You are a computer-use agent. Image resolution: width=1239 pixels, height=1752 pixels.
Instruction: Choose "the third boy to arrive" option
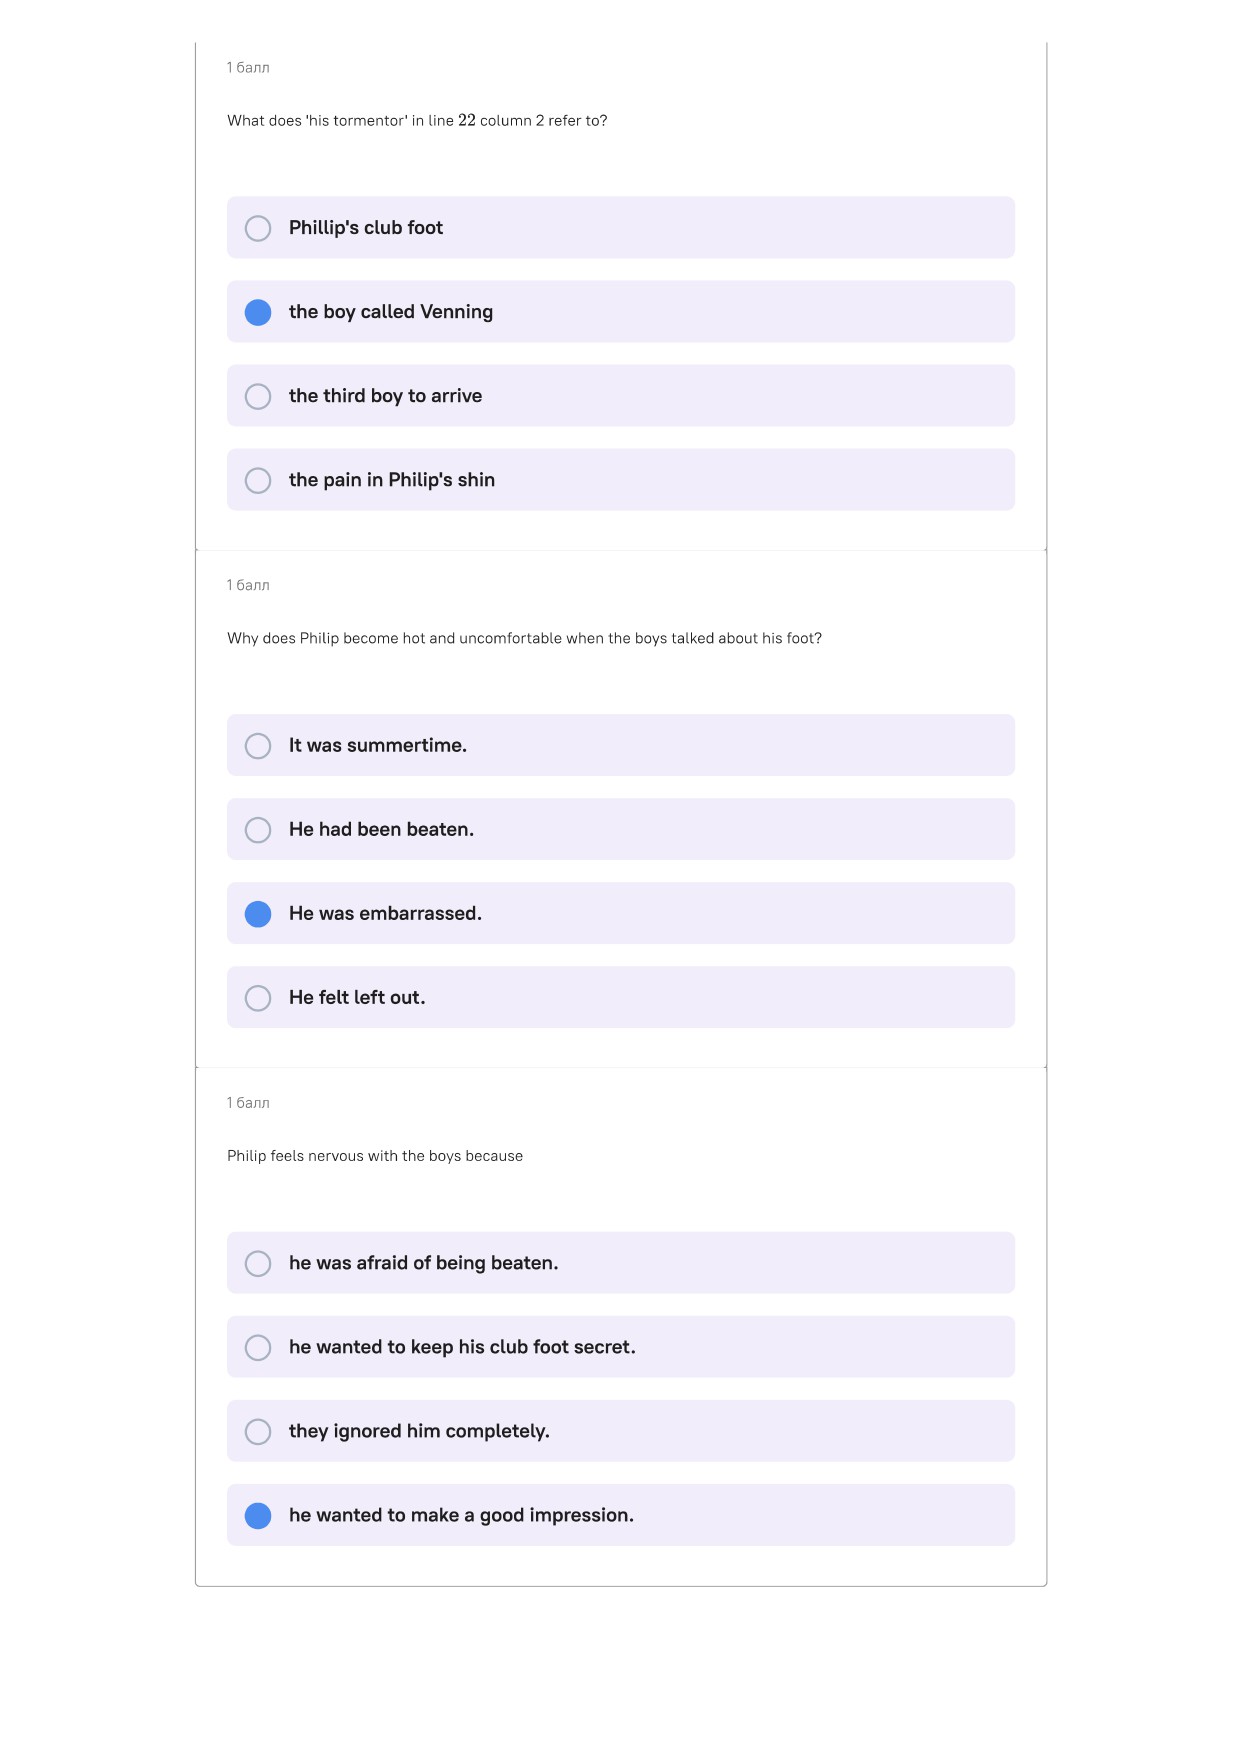coord(258,396)
